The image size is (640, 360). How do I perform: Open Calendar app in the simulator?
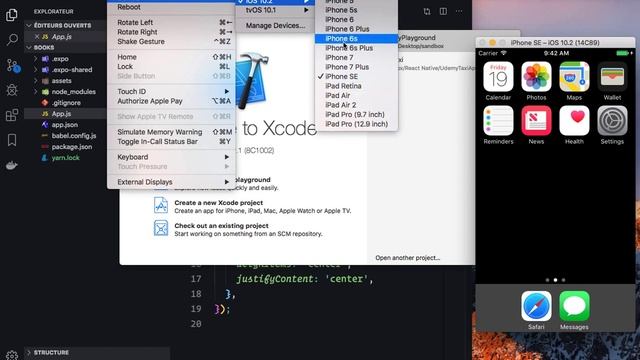tap(498, 76)
